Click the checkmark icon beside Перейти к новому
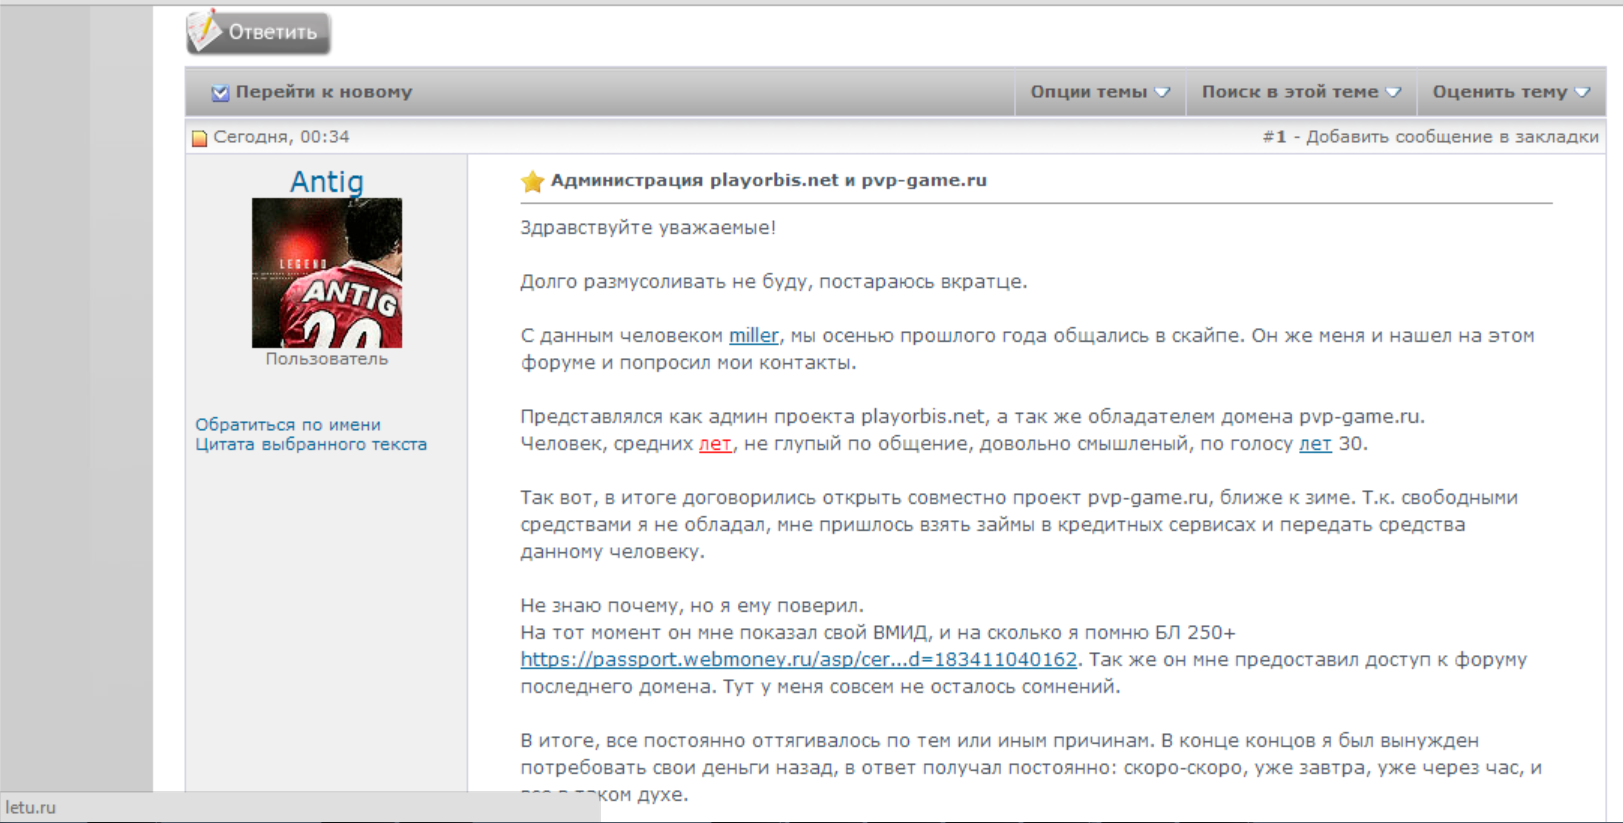Image resolution: width=1623 pixels, height=823 pixels. tap(220, 93)
